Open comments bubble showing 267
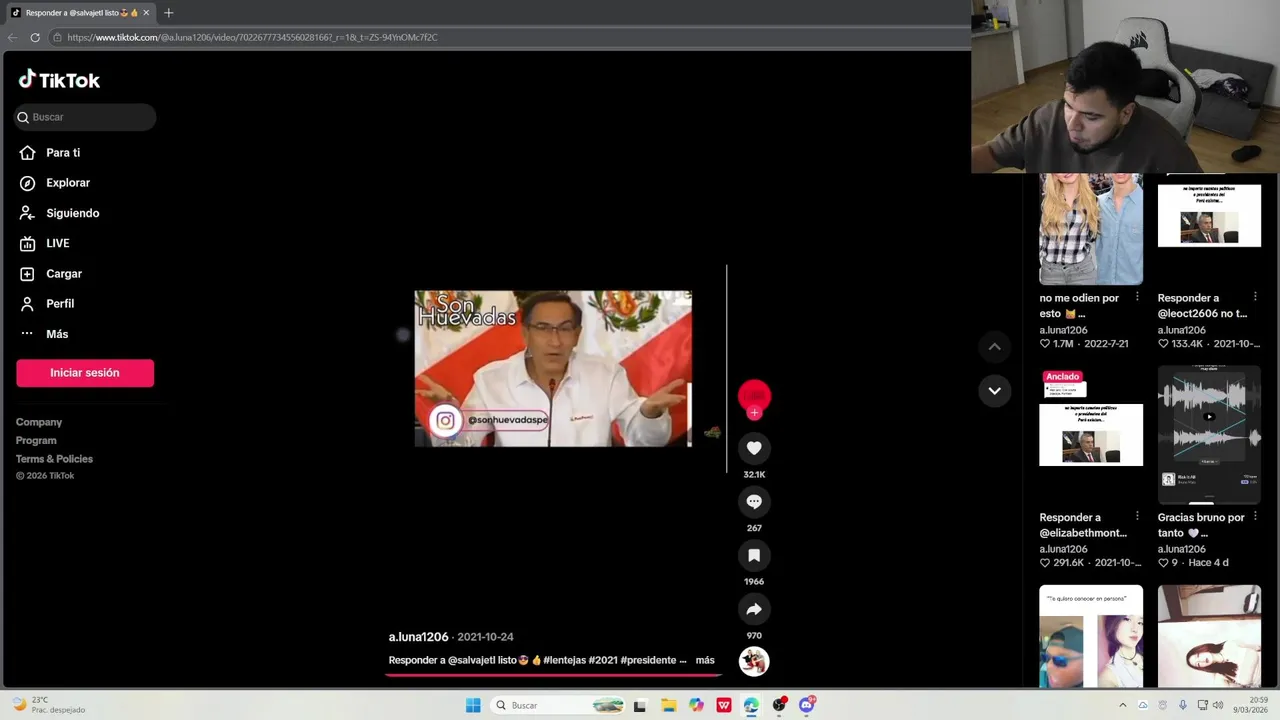The image size is (1280, 720). 754,502
